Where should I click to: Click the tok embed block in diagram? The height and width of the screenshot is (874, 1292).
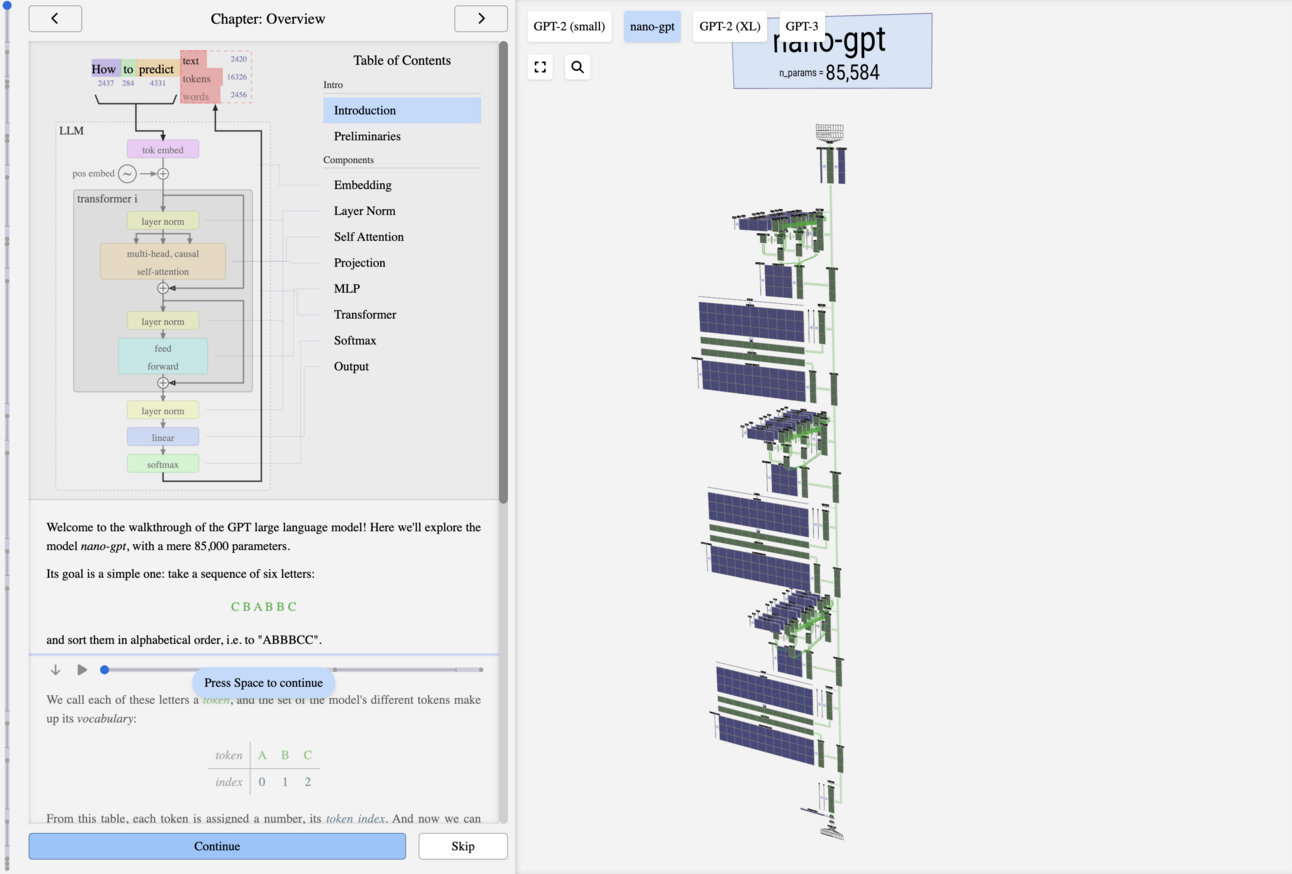163,150
